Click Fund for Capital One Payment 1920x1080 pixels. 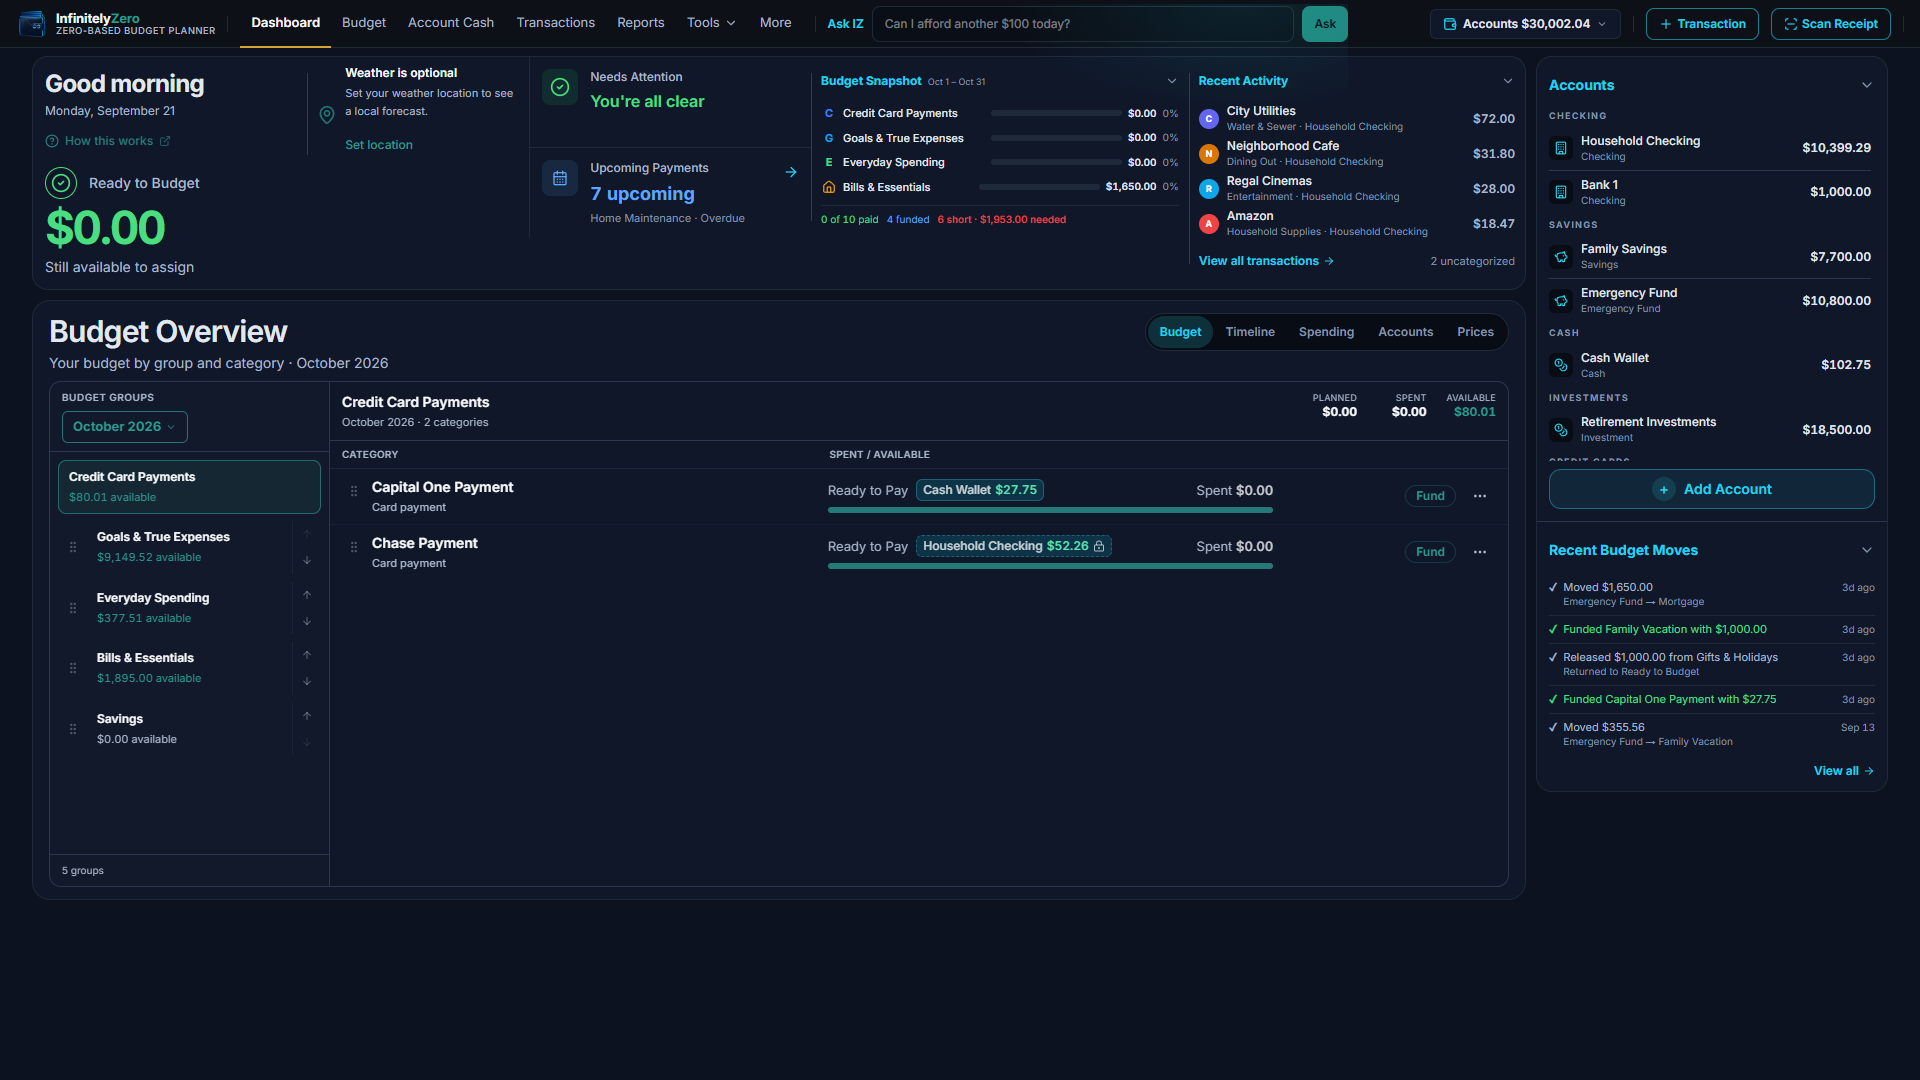pyautogui.click(x=1430, y=496)
